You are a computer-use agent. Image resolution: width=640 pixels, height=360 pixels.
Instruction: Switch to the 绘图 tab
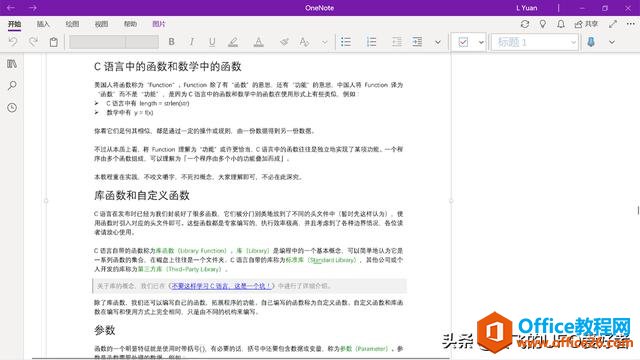(x=72, y=24)
